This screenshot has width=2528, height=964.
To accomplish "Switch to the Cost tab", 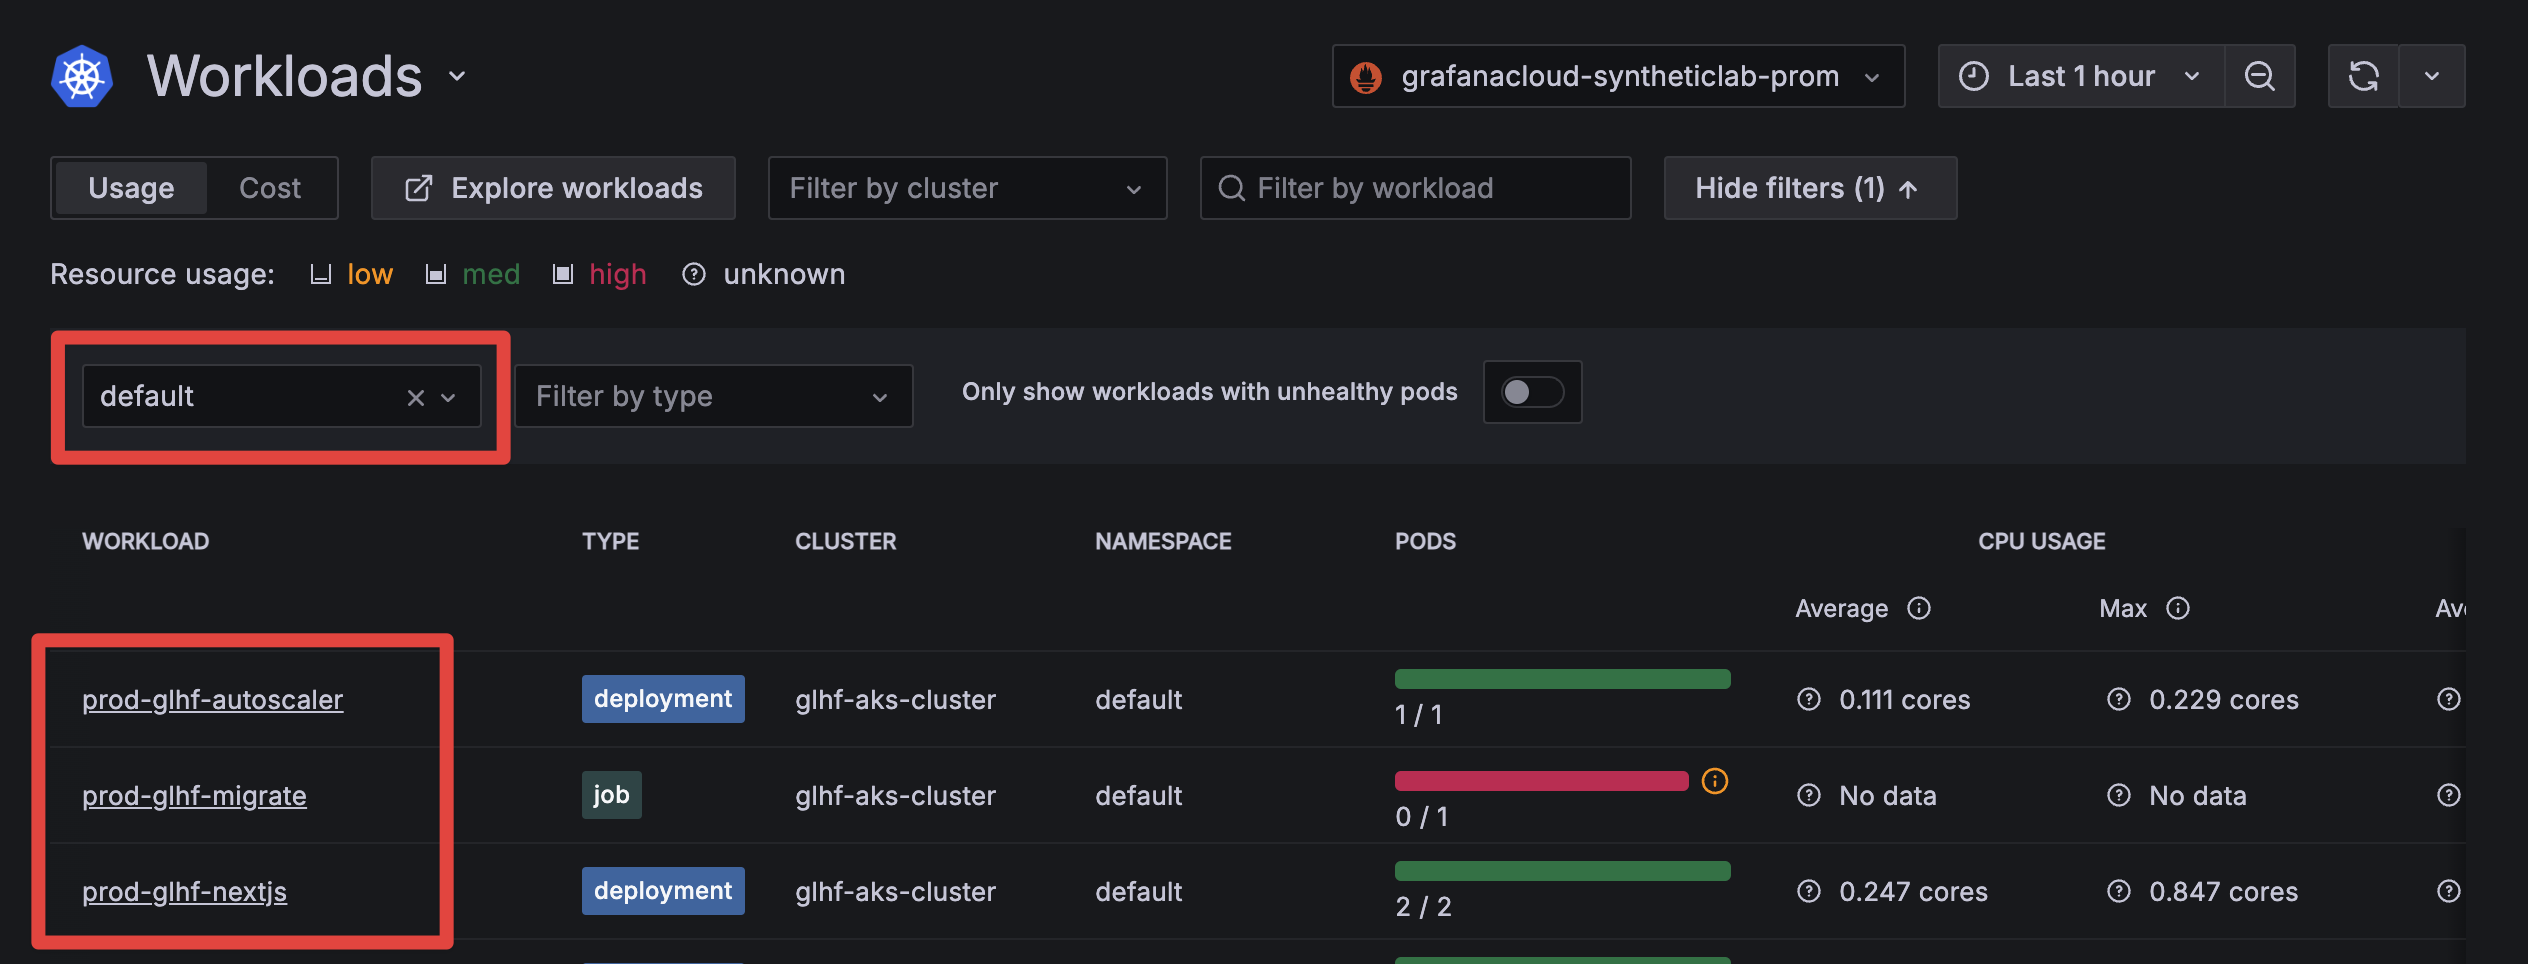I will 270,188.
